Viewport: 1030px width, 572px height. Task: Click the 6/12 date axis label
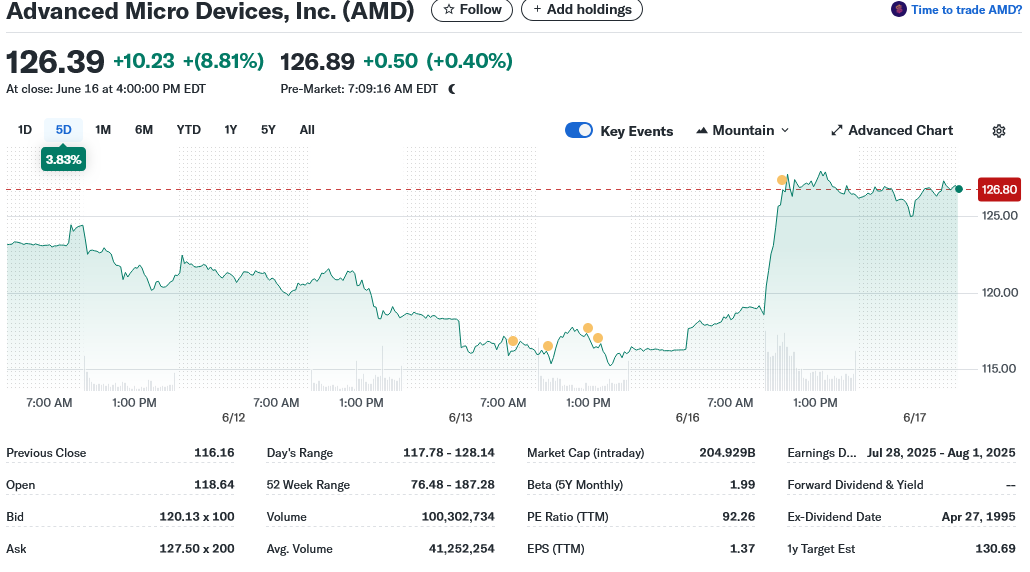pyautogui.click(x=233, y=418)
